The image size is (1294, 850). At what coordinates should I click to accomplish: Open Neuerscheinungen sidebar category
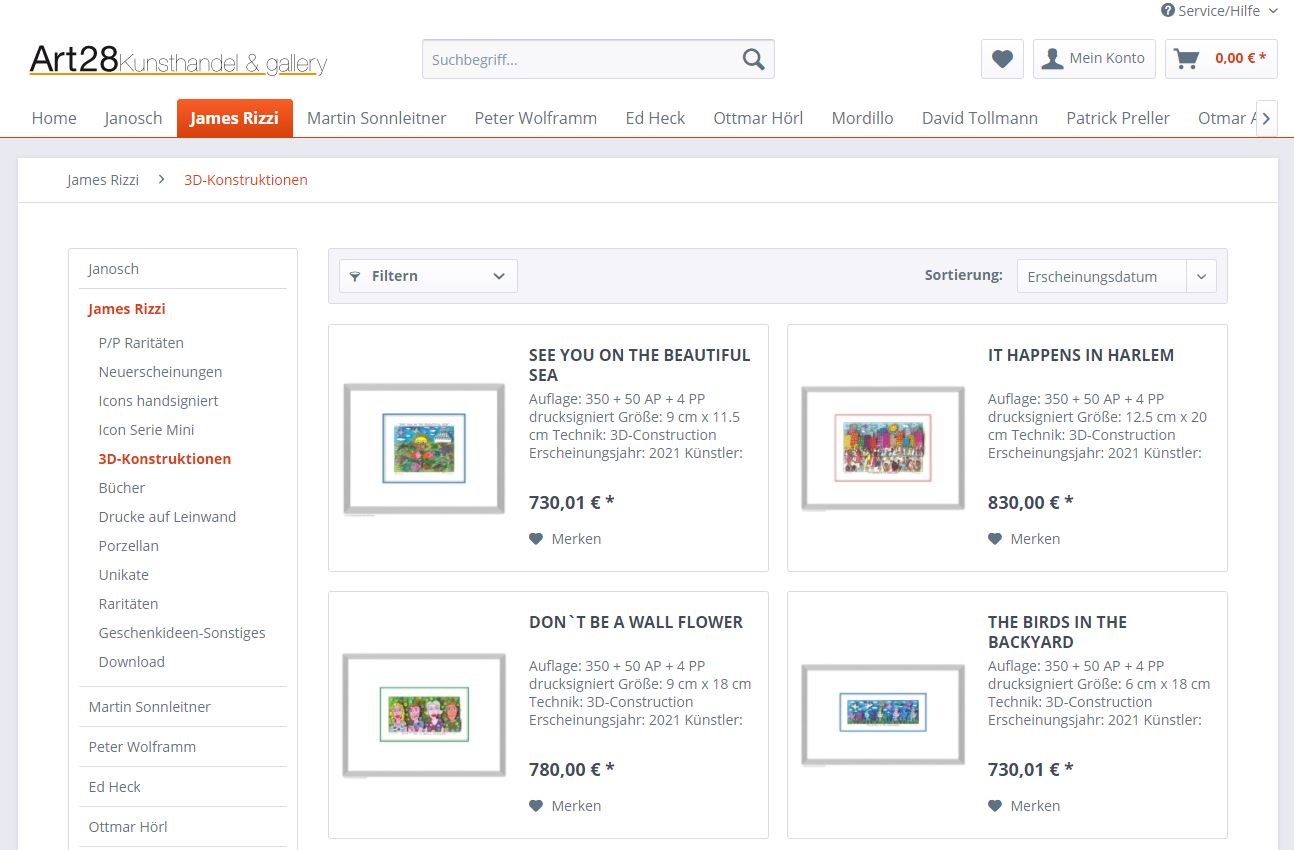pyautogui.click(x=160, y=372)
